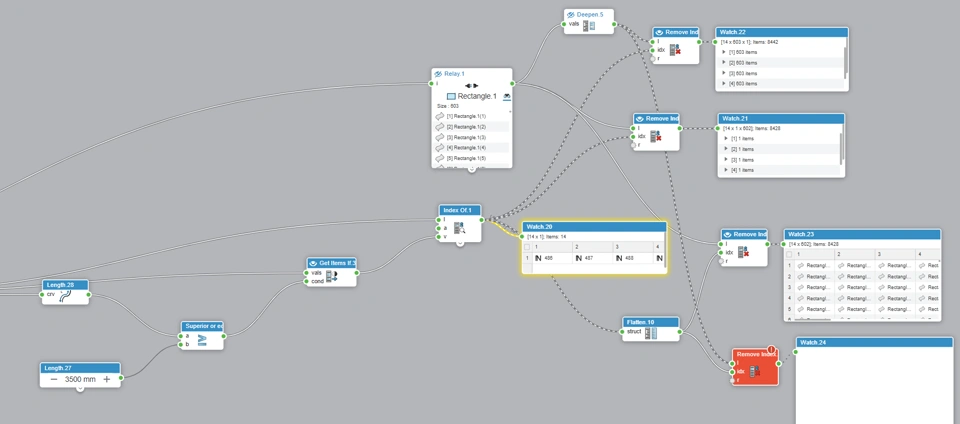The width and height of the screenshot is (960, 424).
Task: Select the Watch.22 title bar
Action: (782, 32)
